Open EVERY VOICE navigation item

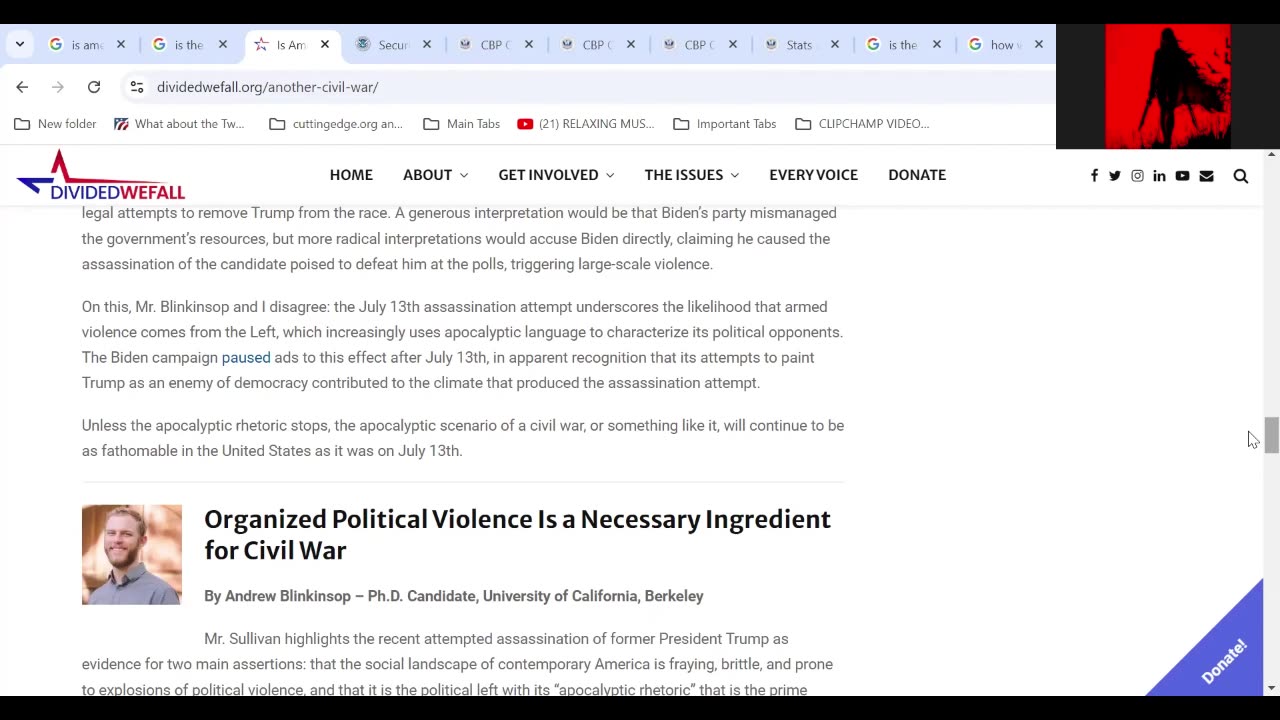[x=813, y=175]
